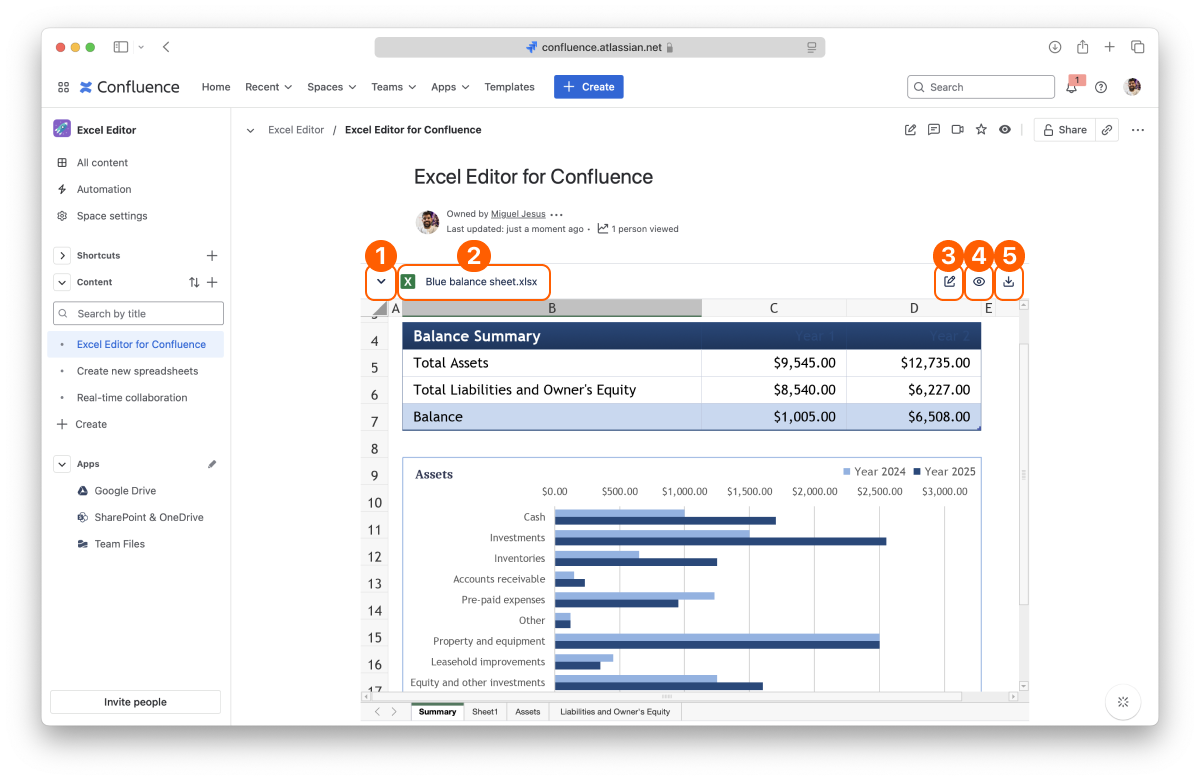This screenshot has width=1200, height=780.
Task: Open the Apps dropdown in the top navigation
Action: pyautogui.click(x=450, y=87)
